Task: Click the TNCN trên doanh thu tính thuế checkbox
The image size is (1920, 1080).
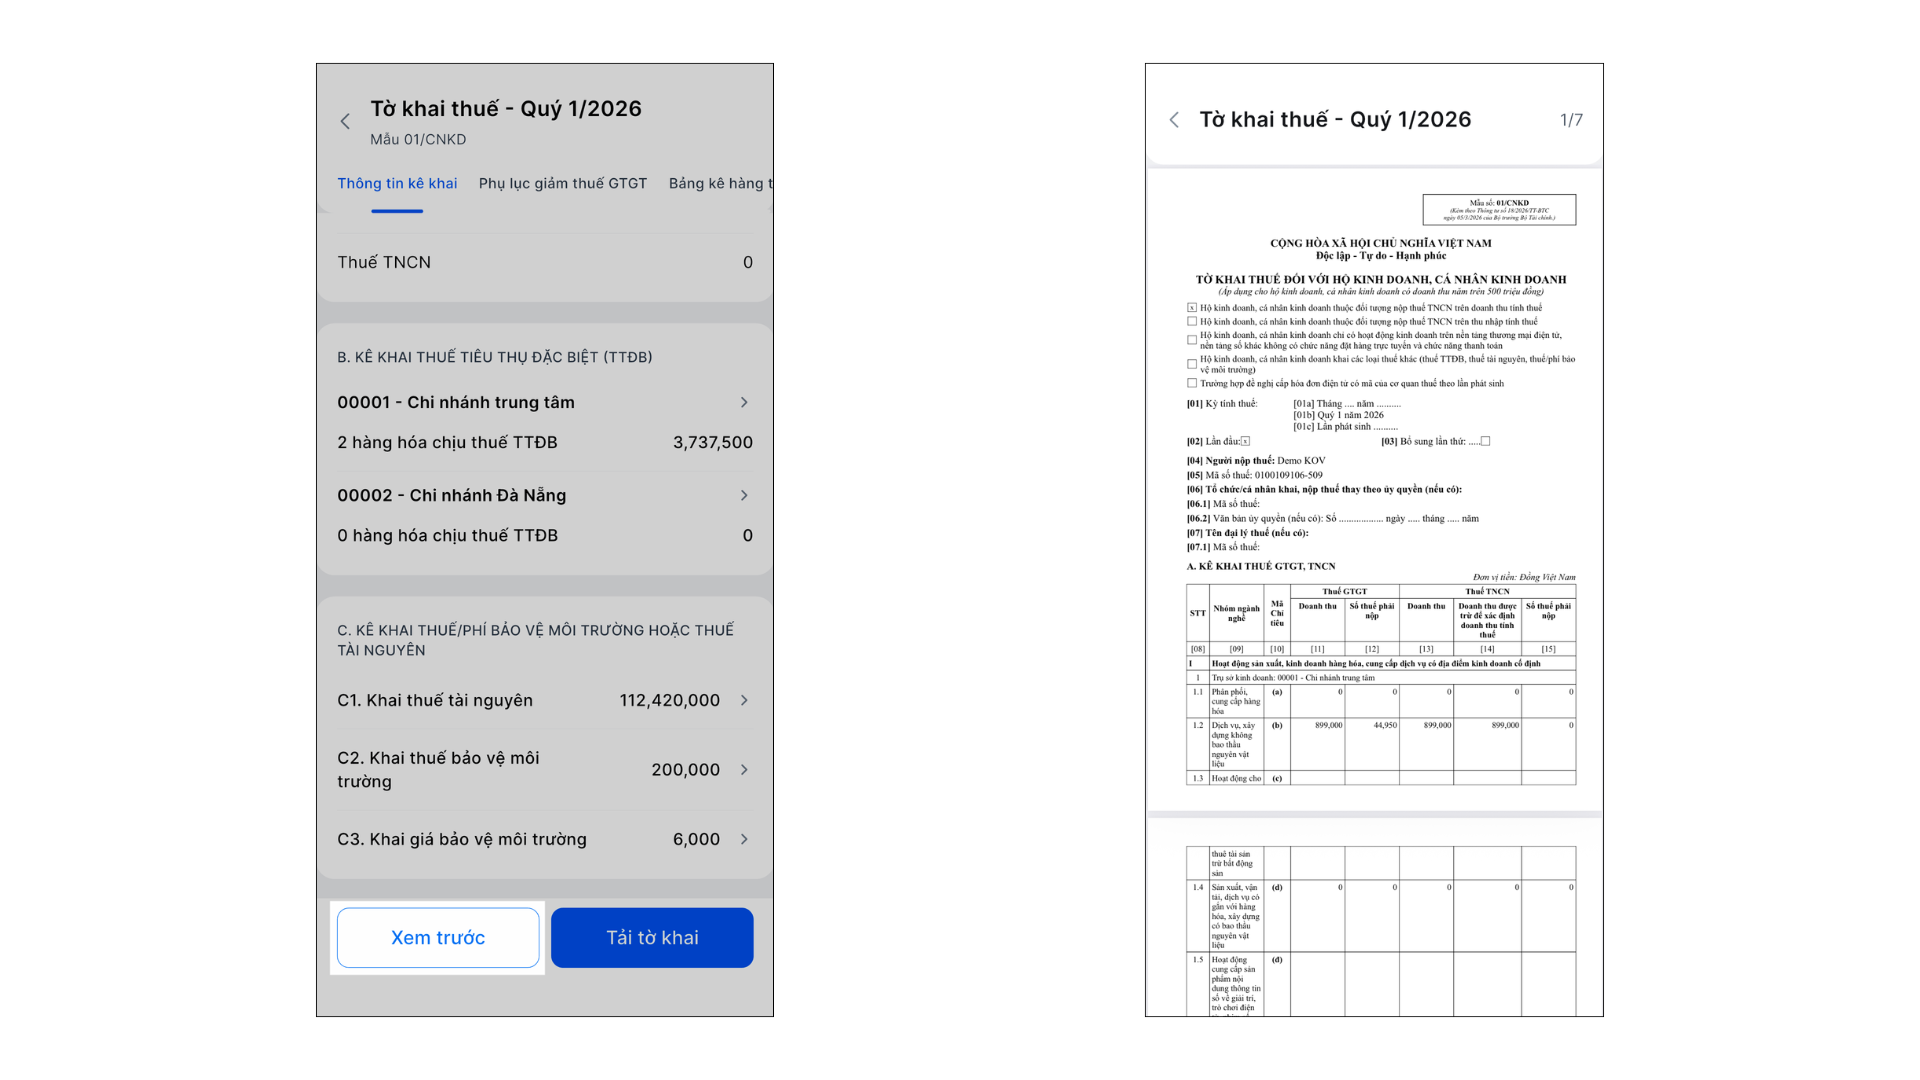Action: pyautogui.click(x=1192, y=308)
